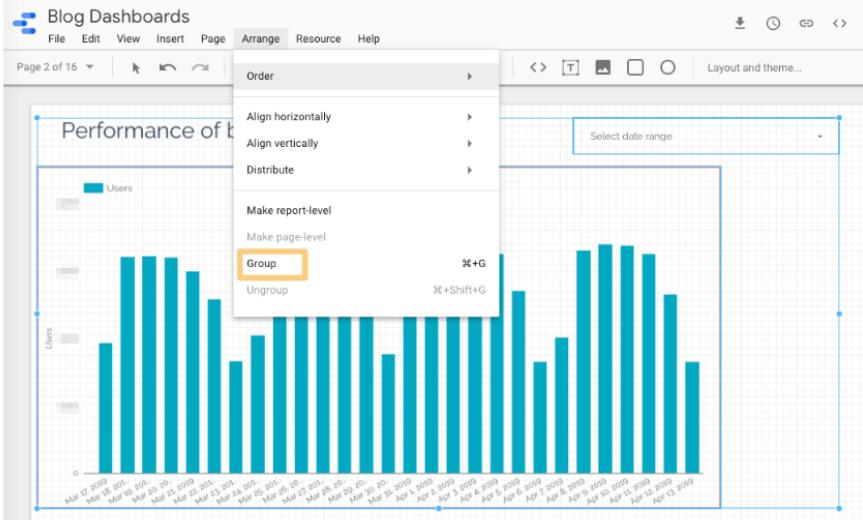This screenshot has height=520, width=863.
Task: Select the circle shape tool
Action: point(667,68)
